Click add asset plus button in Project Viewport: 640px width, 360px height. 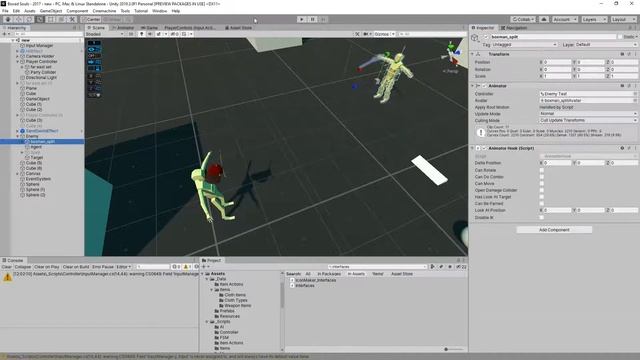pyautogui.click(x=205, y=267)
